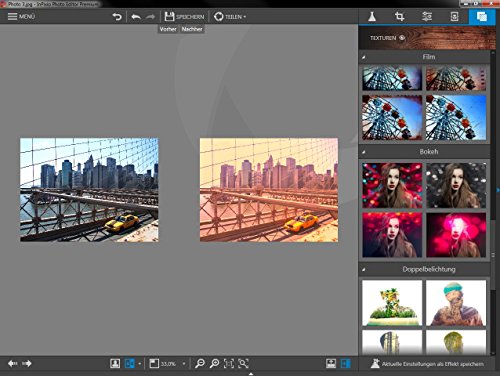Switch to single image view
Viewport: 500px width, 376px height.
pos(115,363)
